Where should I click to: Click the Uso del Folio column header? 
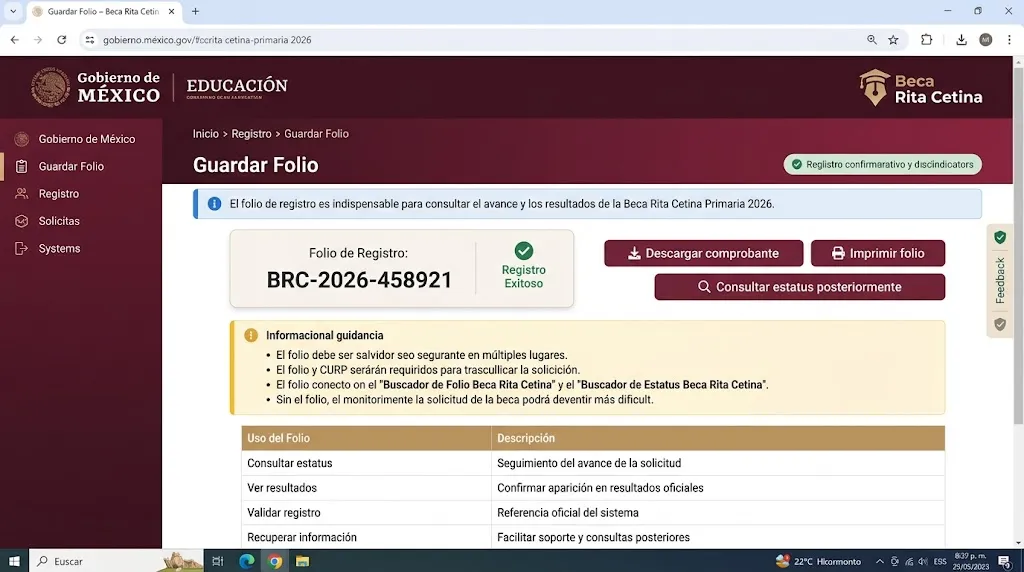(366, 438)
